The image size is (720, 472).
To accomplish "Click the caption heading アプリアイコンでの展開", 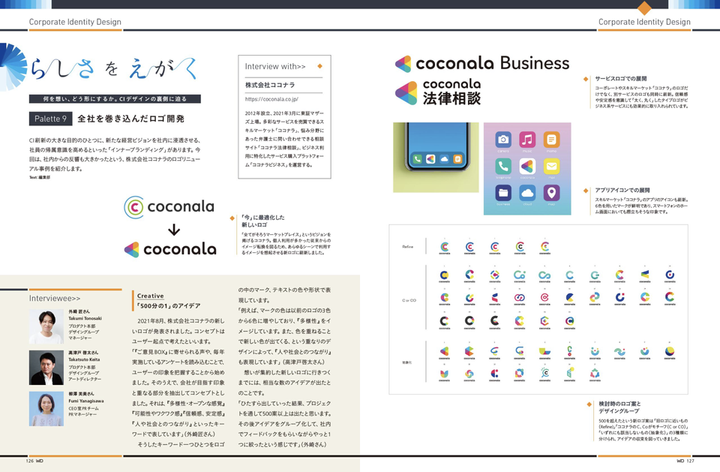I will [x=622, y=190].
